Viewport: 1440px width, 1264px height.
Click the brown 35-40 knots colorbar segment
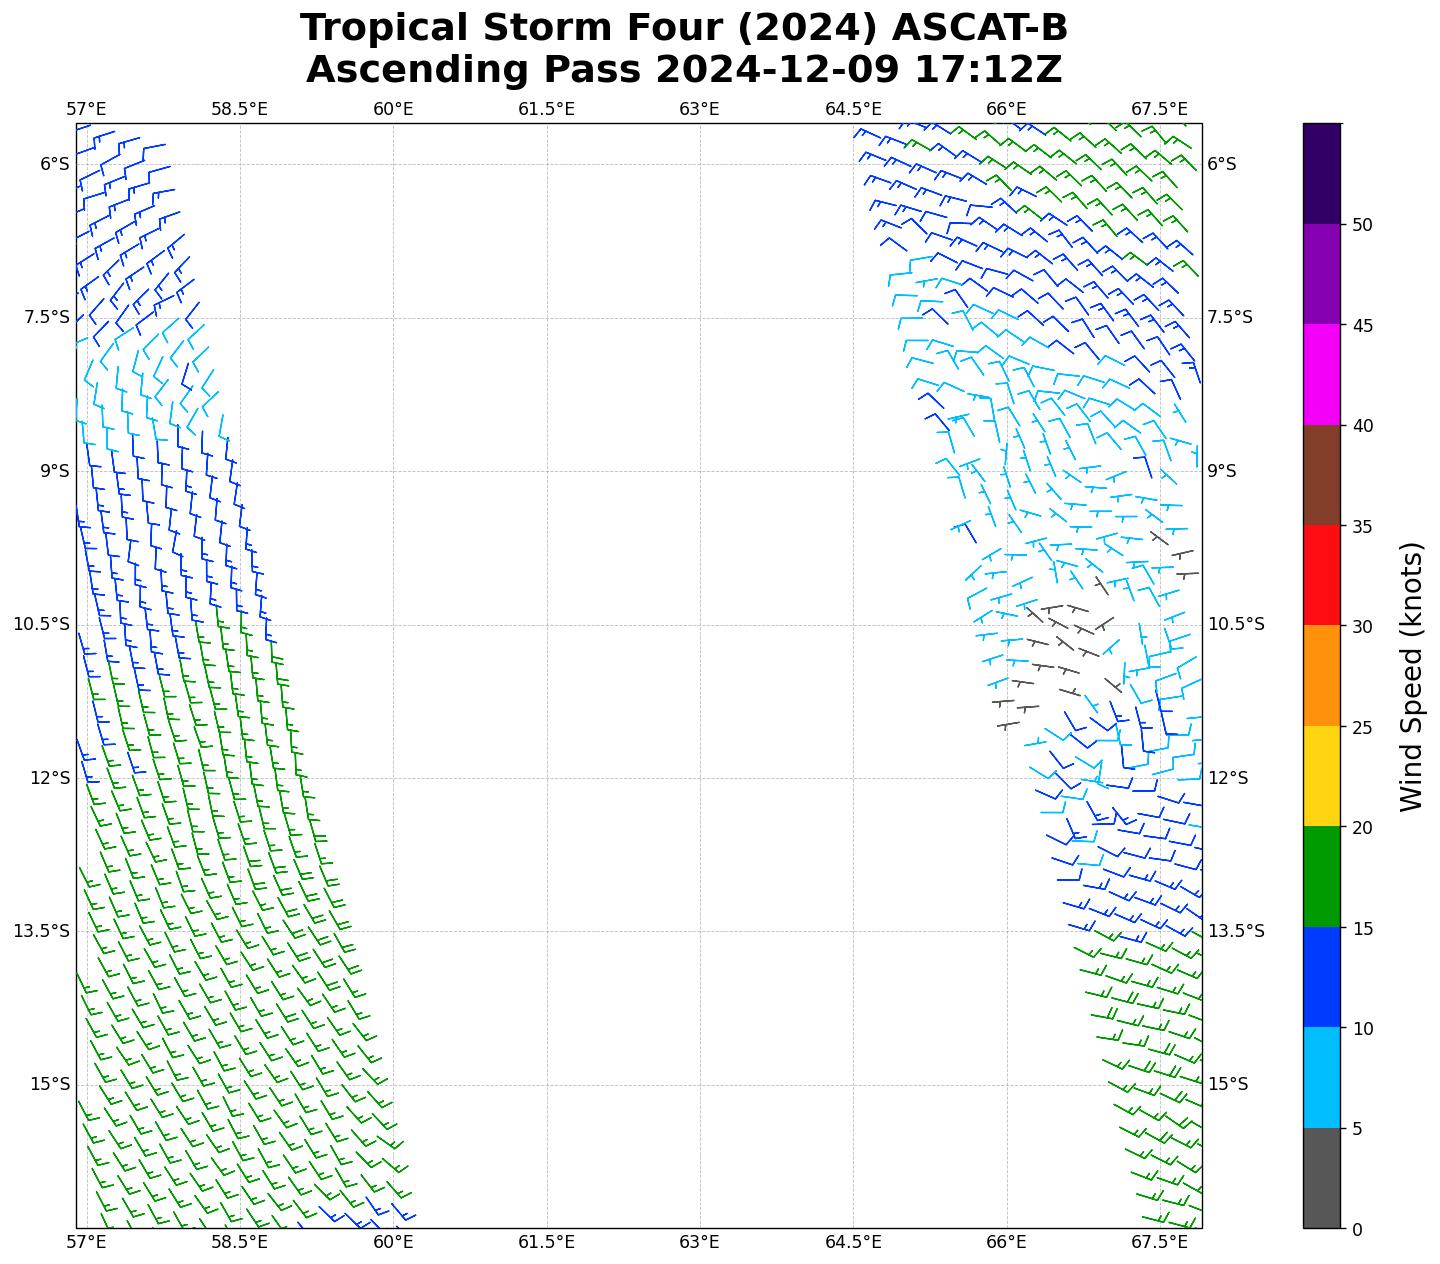coord(1321,475)
